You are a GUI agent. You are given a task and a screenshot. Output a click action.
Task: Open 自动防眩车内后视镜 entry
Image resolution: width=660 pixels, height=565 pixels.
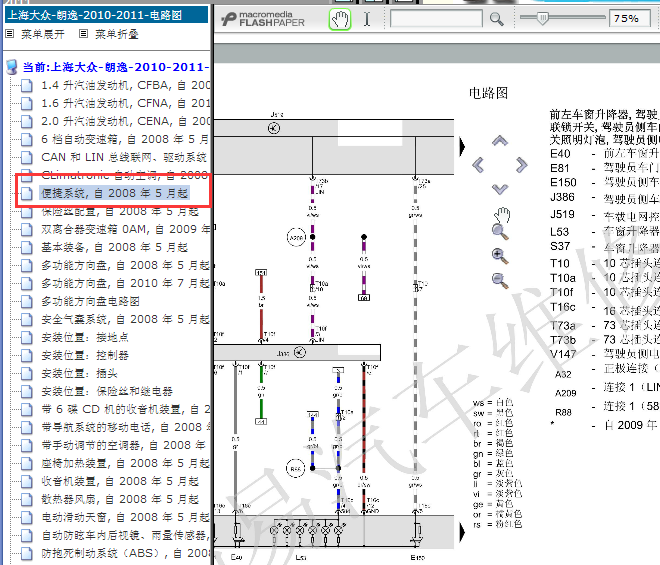pos(125,536)
